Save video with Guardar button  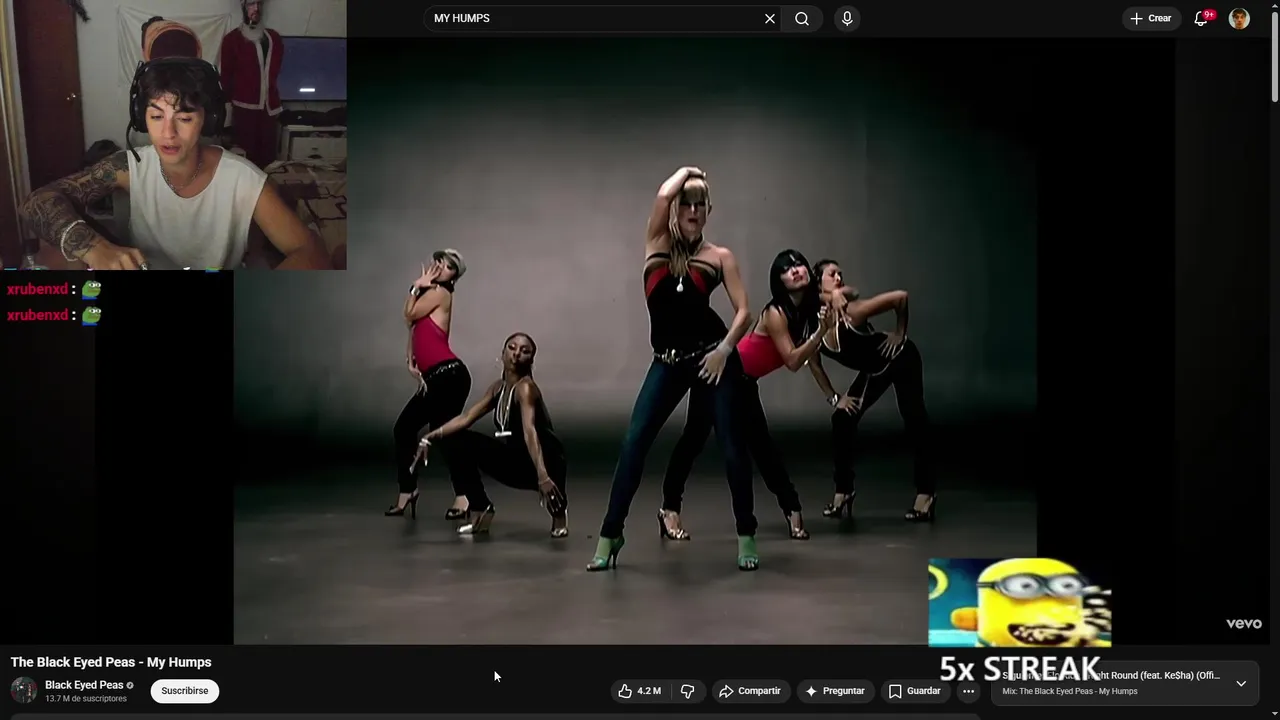click(915, 691)
